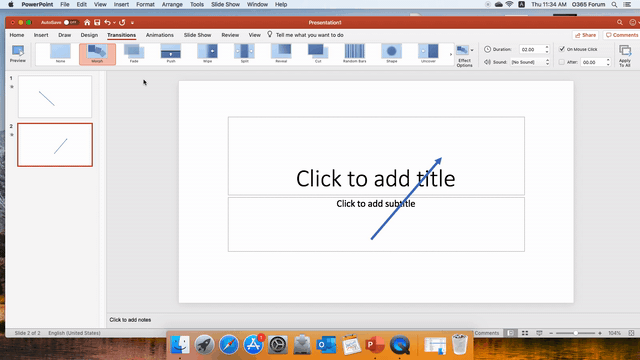Click the status bar Comments button
Screen dimensions: 640x360
click(x=487, y=333)
